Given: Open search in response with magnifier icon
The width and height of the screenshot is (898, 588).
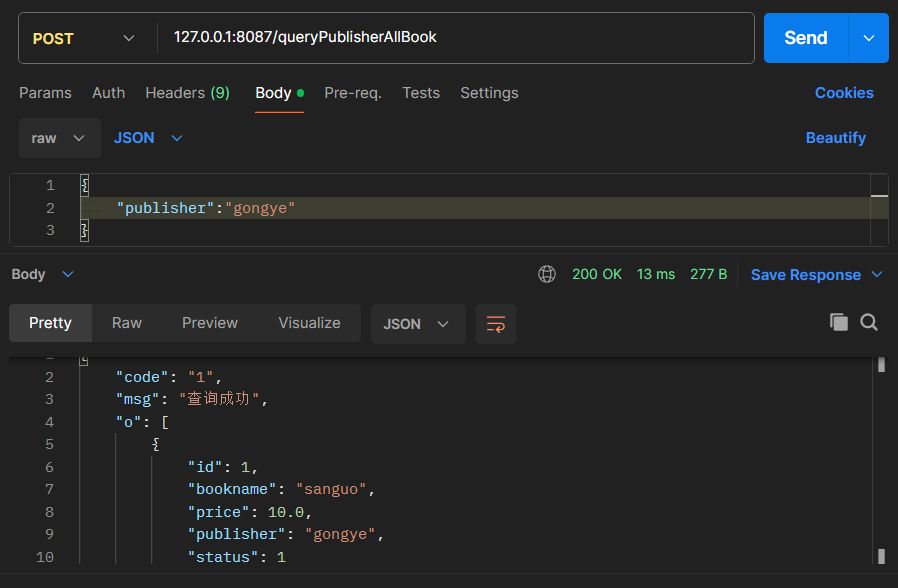Looking at the screenshot, I should coord(869,322).
